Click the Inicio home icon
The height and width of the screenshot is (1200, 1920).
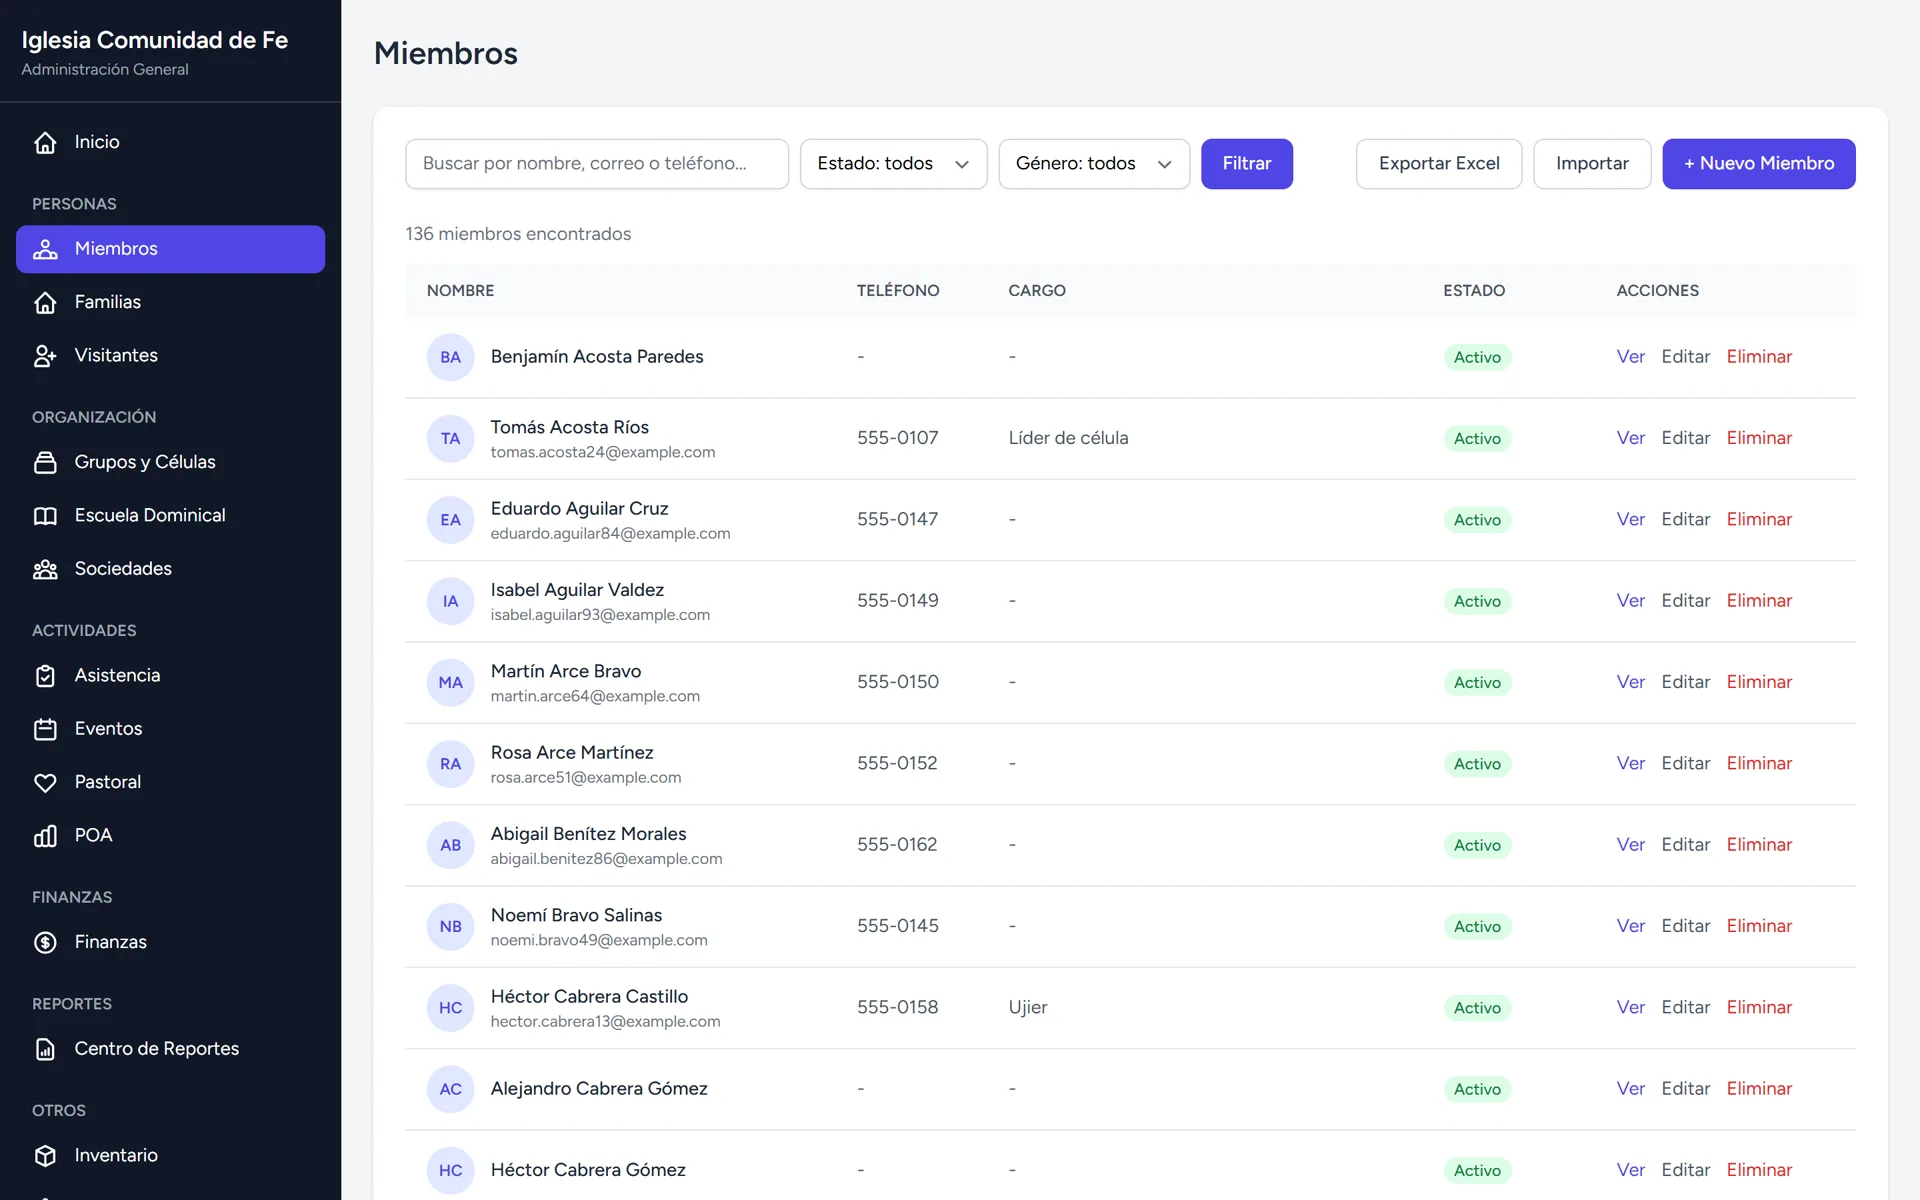45,142
